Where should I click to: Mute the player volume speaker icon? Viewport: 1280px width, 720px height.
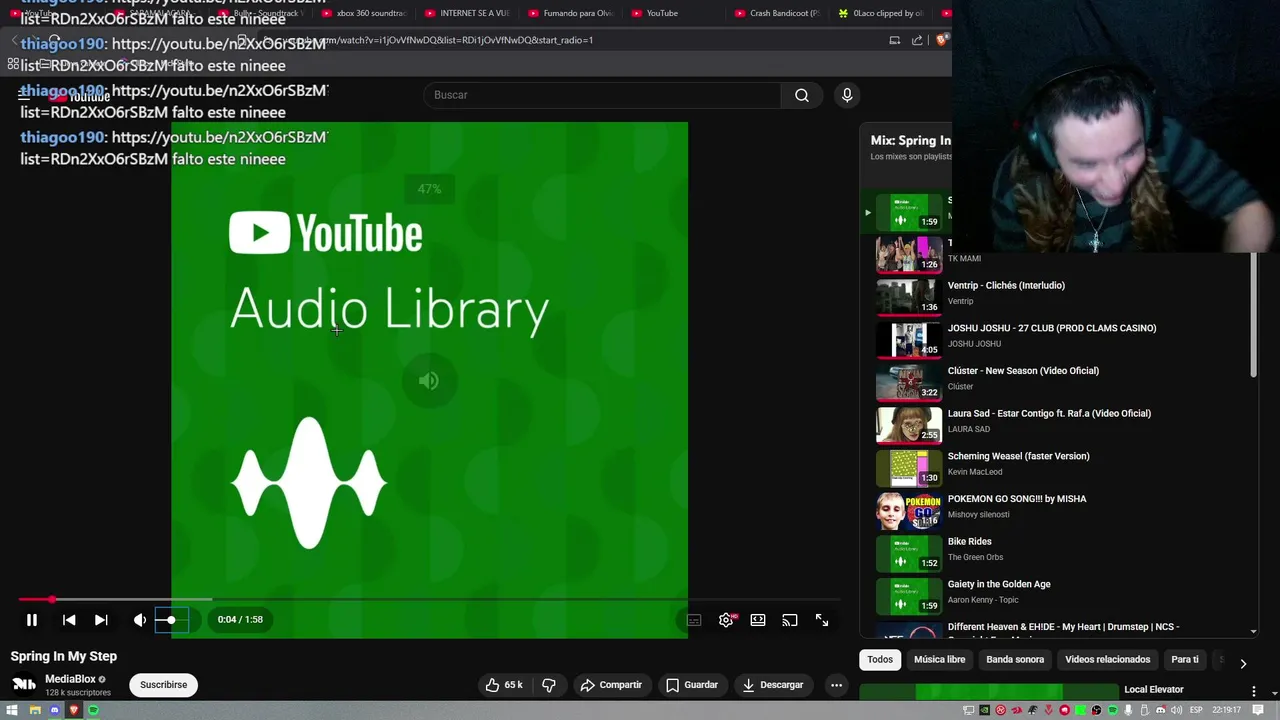140,620
